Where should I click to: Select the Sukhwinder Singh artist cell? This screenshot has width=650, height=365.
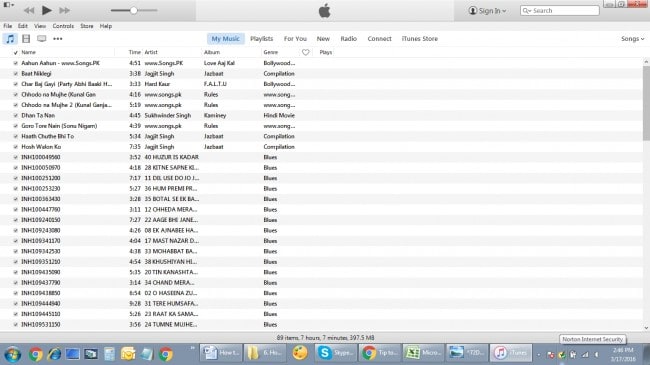168,115
